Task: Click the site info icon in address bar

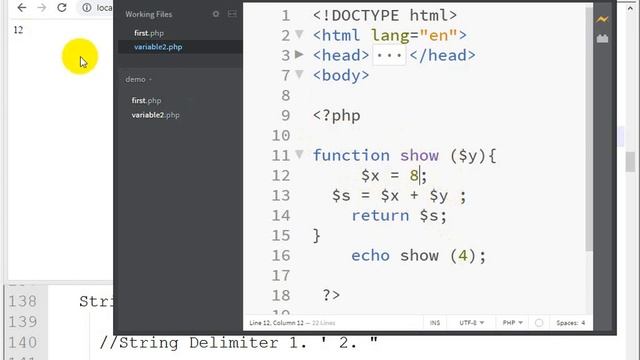Action: pos(87,8)
